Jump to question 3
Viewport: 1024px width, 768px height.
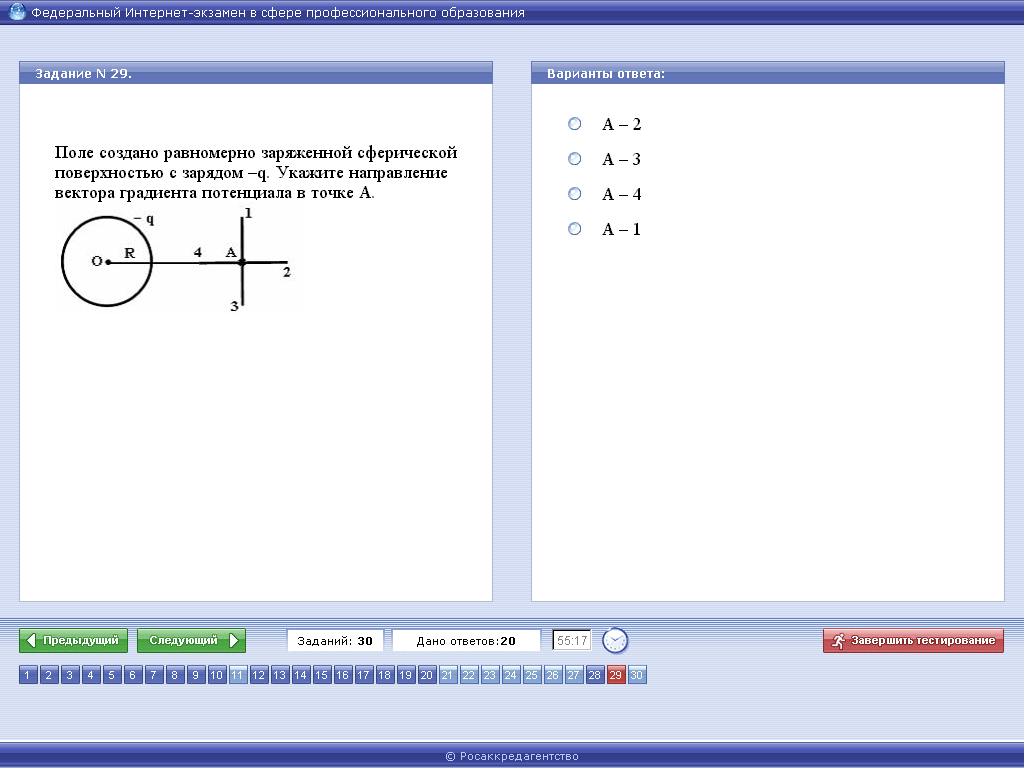[70, 675]
